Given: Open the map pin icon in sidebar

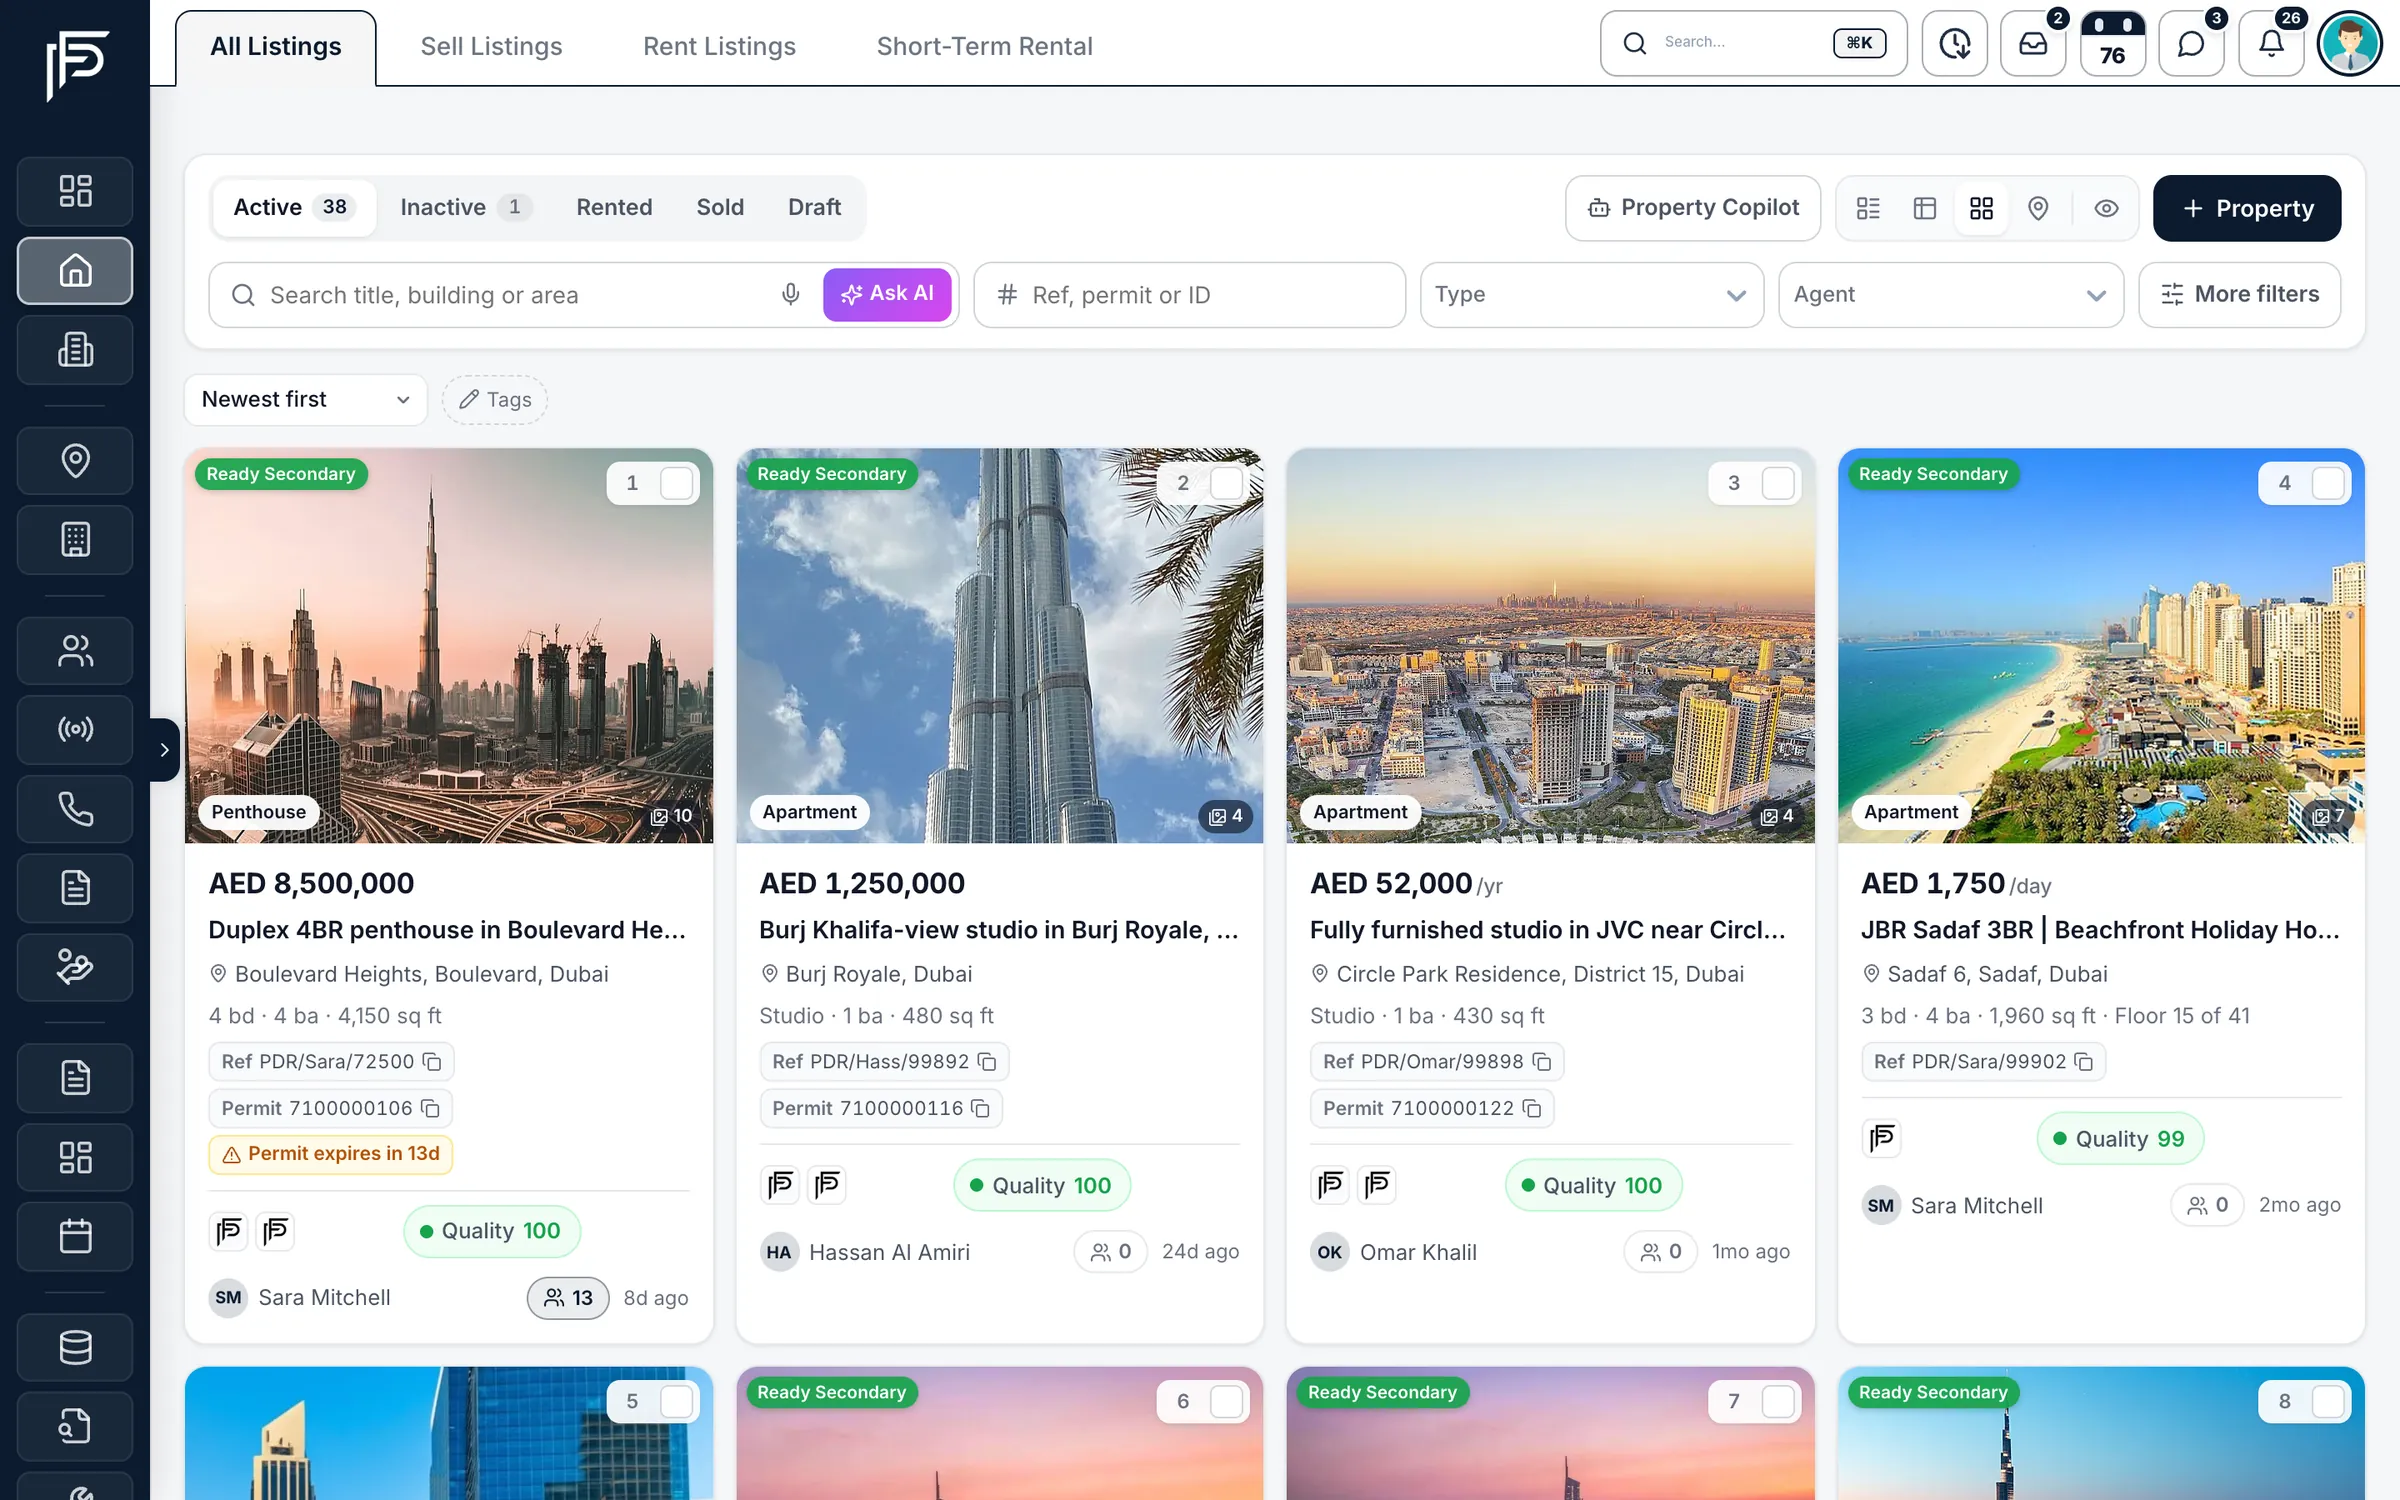Looking at the screenshot, I should (x=75, y=460).
